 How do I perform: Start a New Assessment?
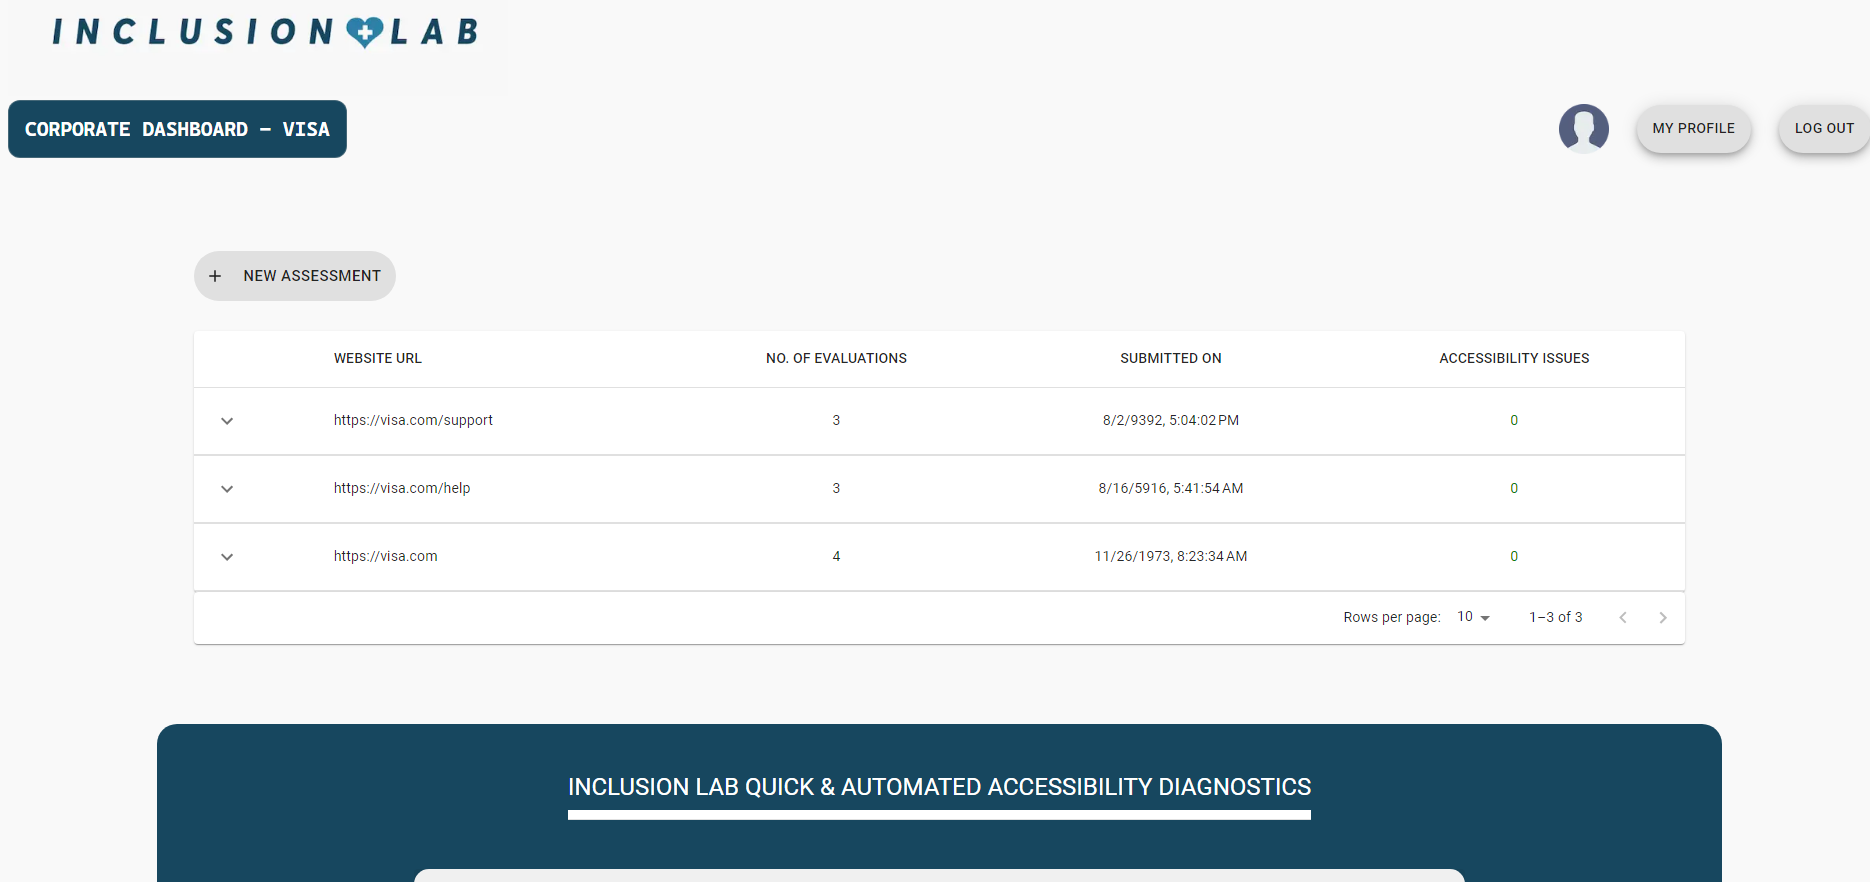tap(295, 276)
